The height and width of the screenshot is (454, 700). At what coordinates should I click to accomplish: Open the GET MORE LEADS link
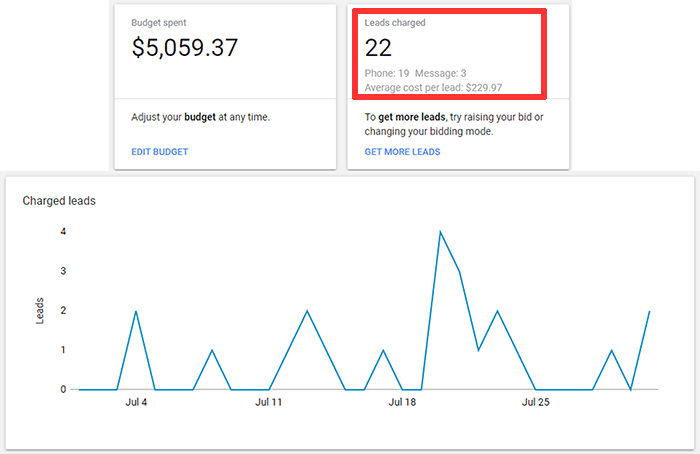click(x=402, y=152)
